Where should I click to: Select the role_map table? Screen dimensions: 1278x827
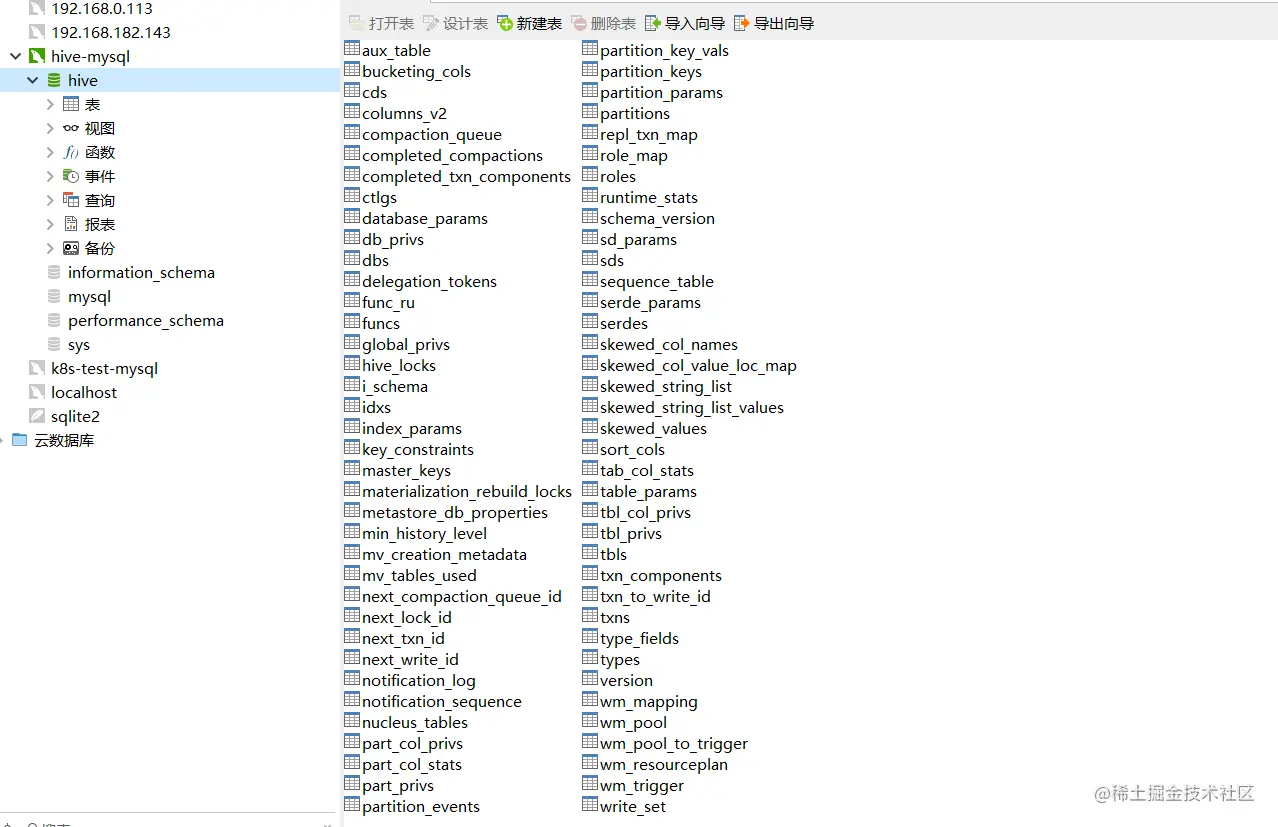pos(634,155)
